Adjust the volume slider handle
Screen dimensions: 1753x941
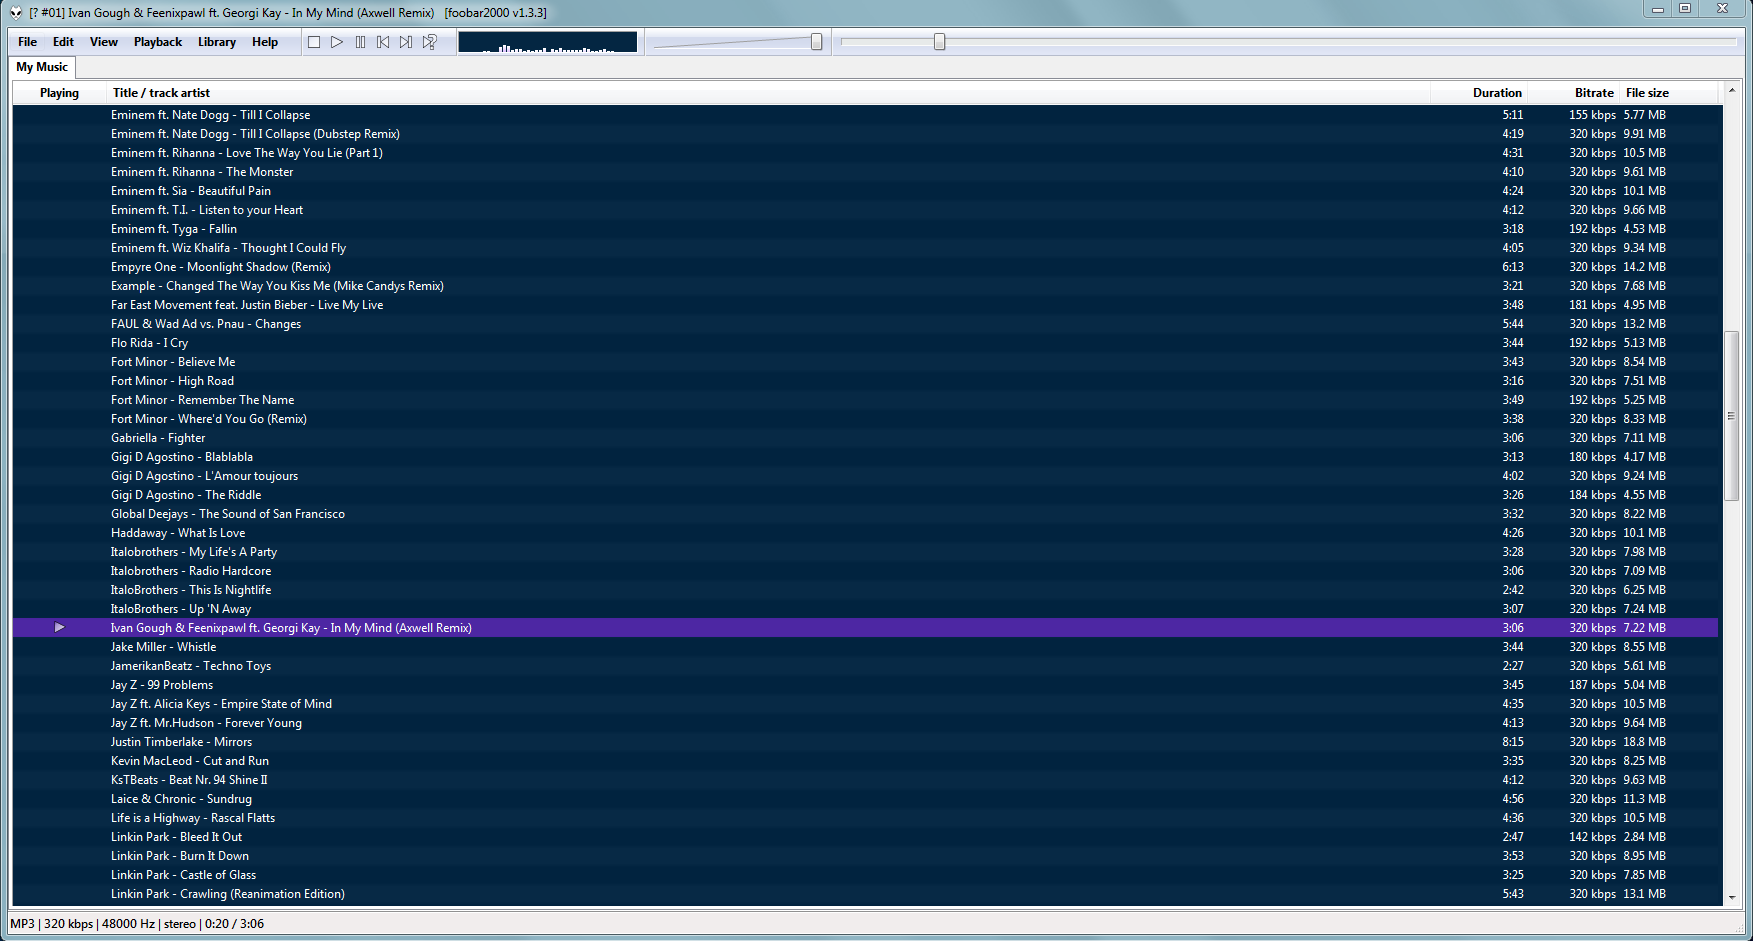tap(817, 42)
